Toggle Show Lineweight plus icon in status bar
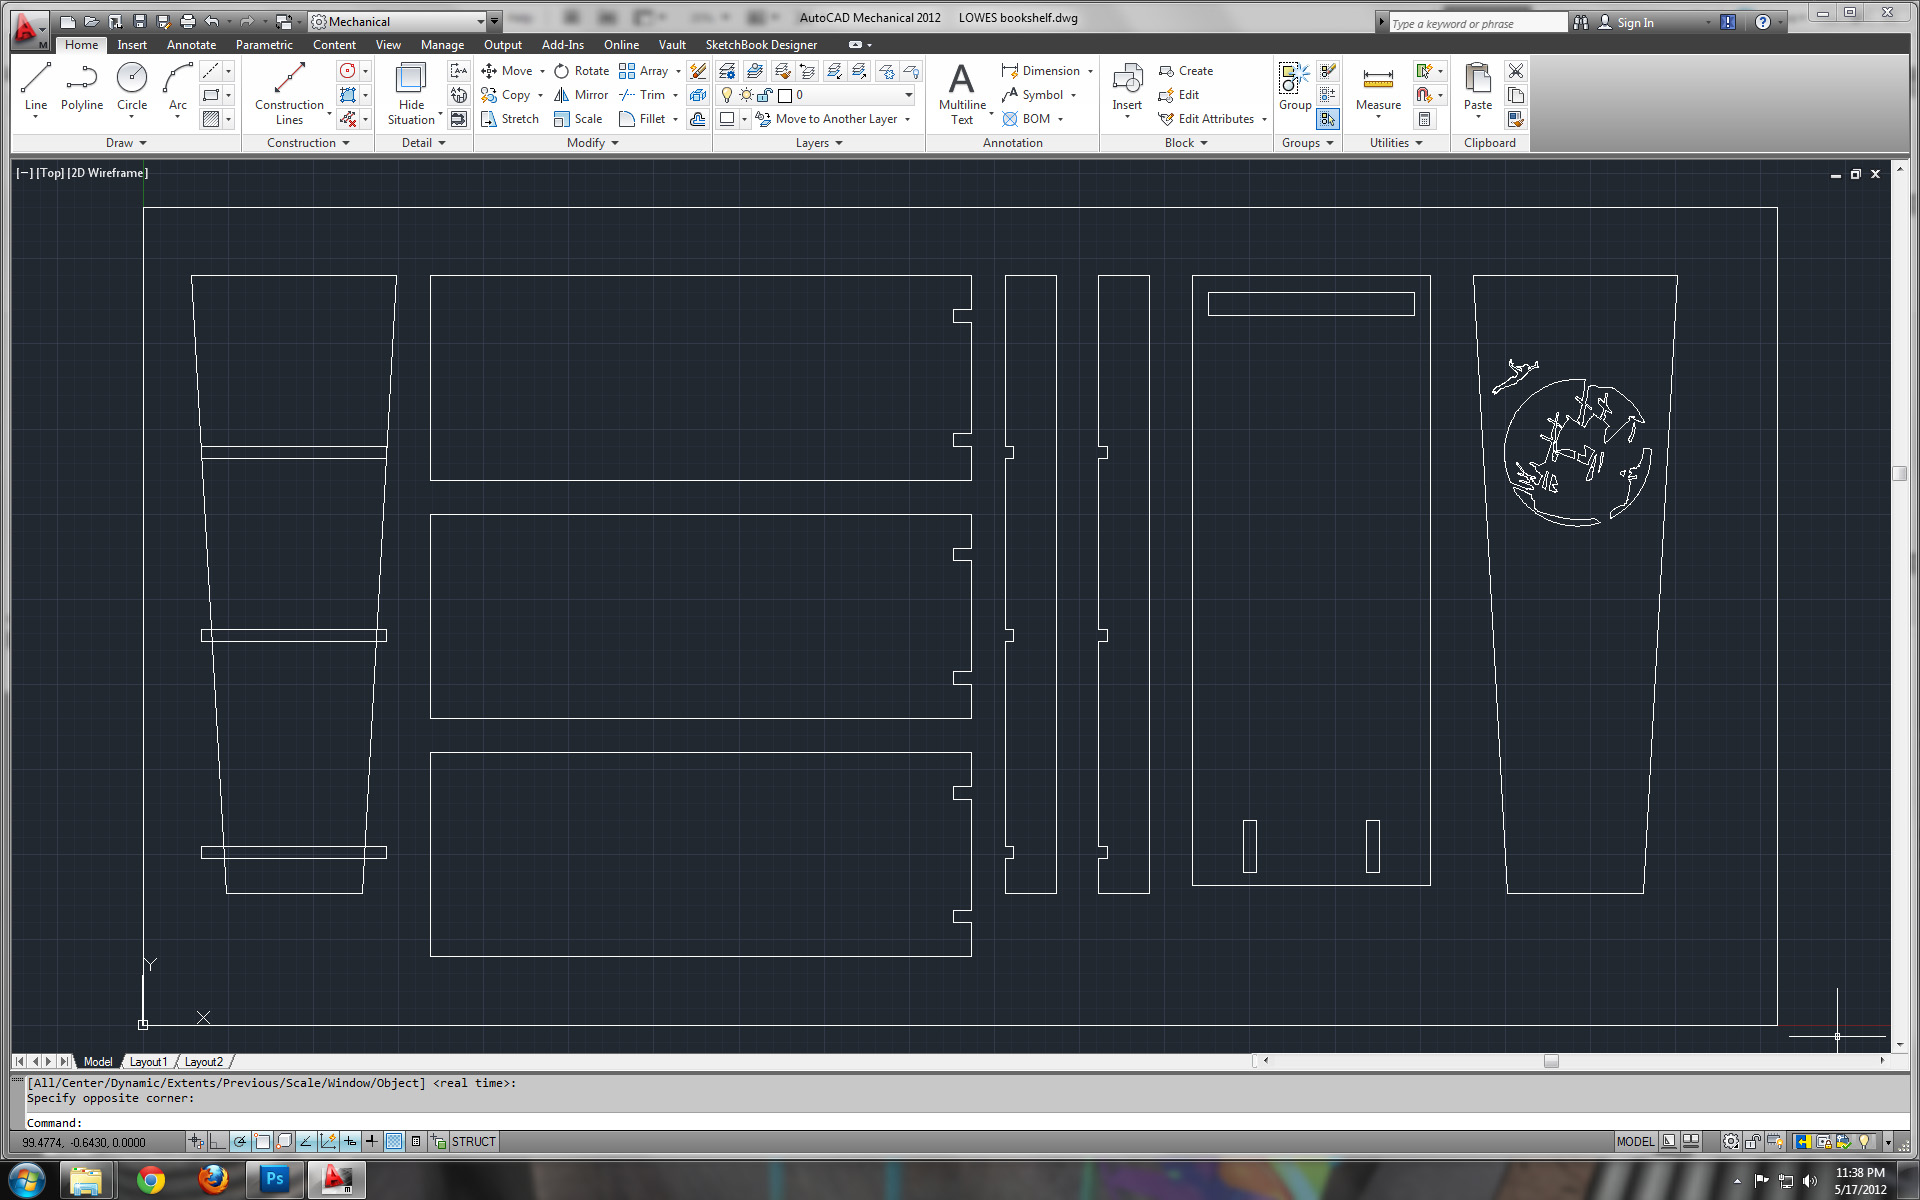 click(372, 1141)
